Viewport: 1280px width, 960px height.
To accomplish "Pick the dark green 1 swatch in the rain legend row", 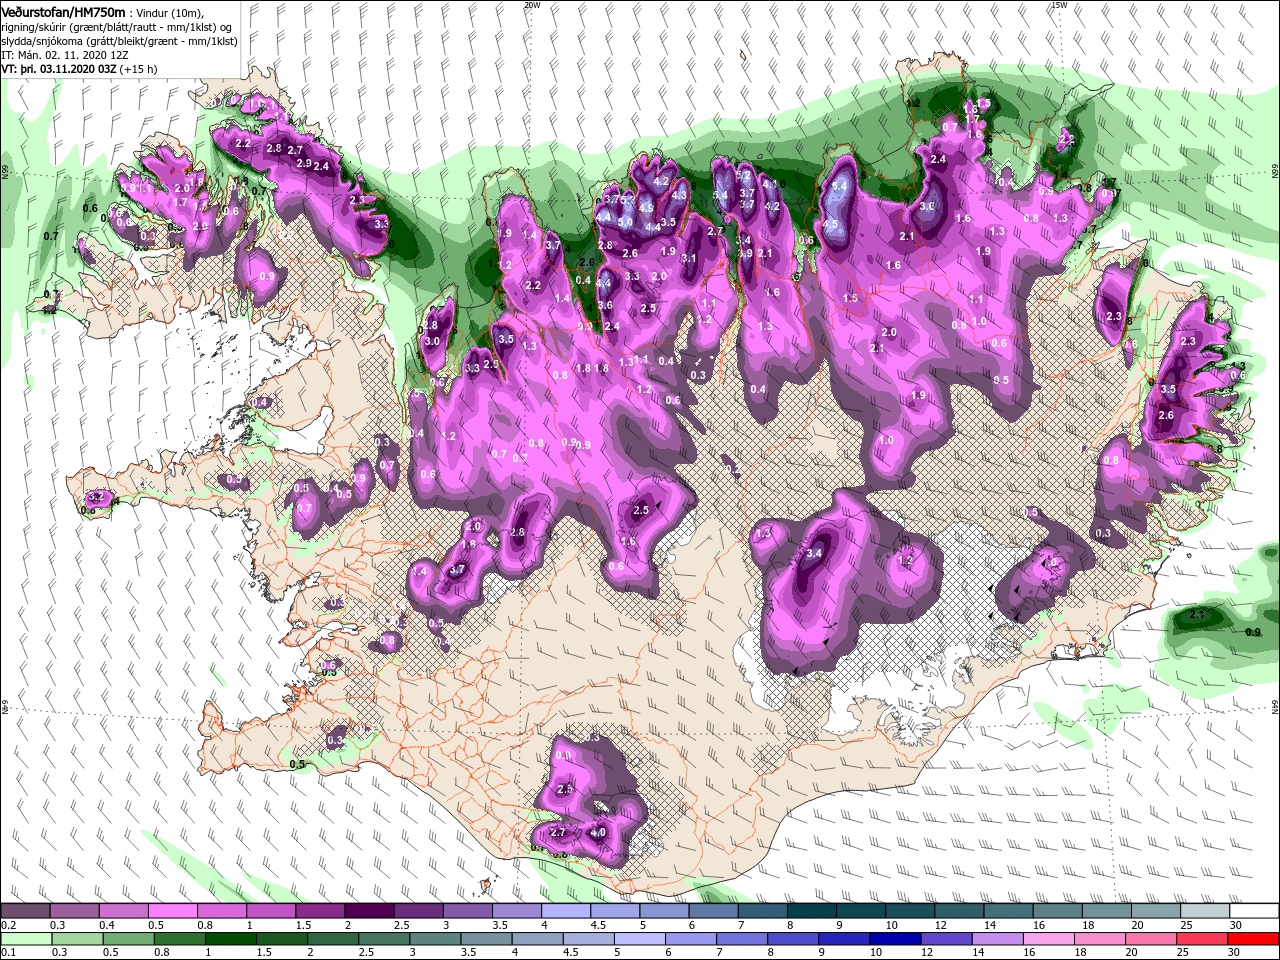I will [x=230, y=939].
